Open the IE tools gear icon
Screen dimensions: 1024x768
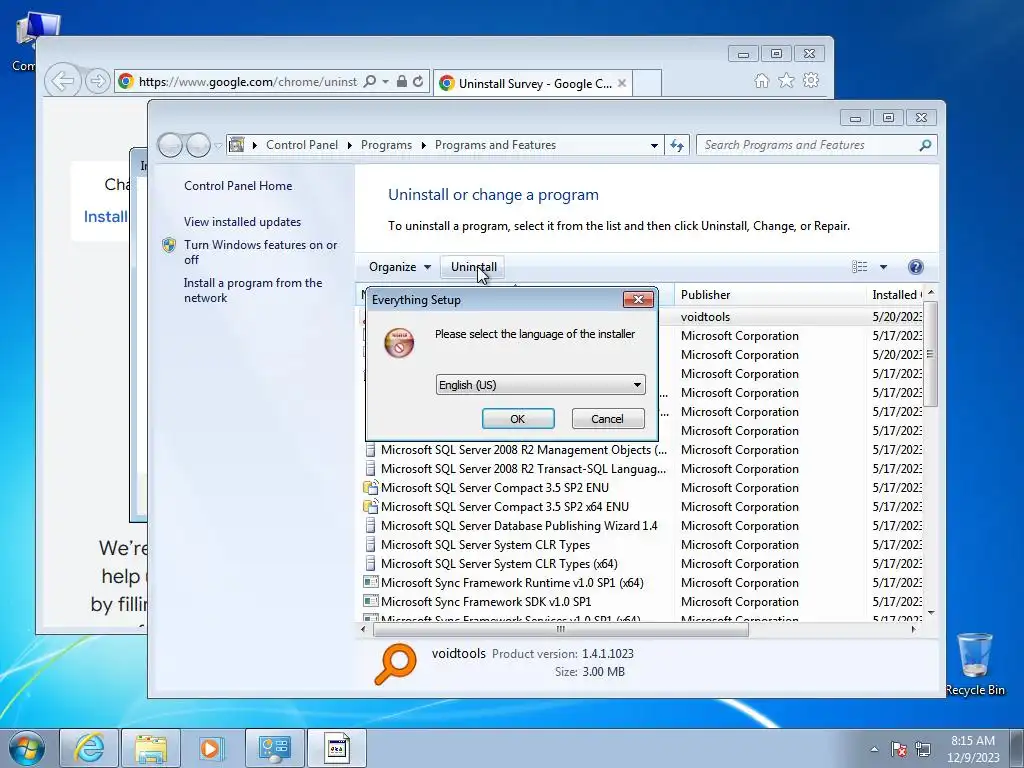pyautogui.click(x=811, y=80)
